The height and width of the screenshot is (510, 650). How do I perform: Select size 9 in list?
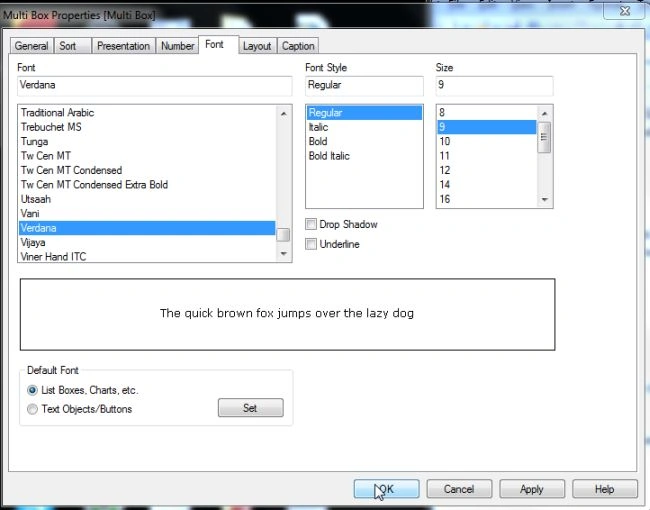coord(487,127)
